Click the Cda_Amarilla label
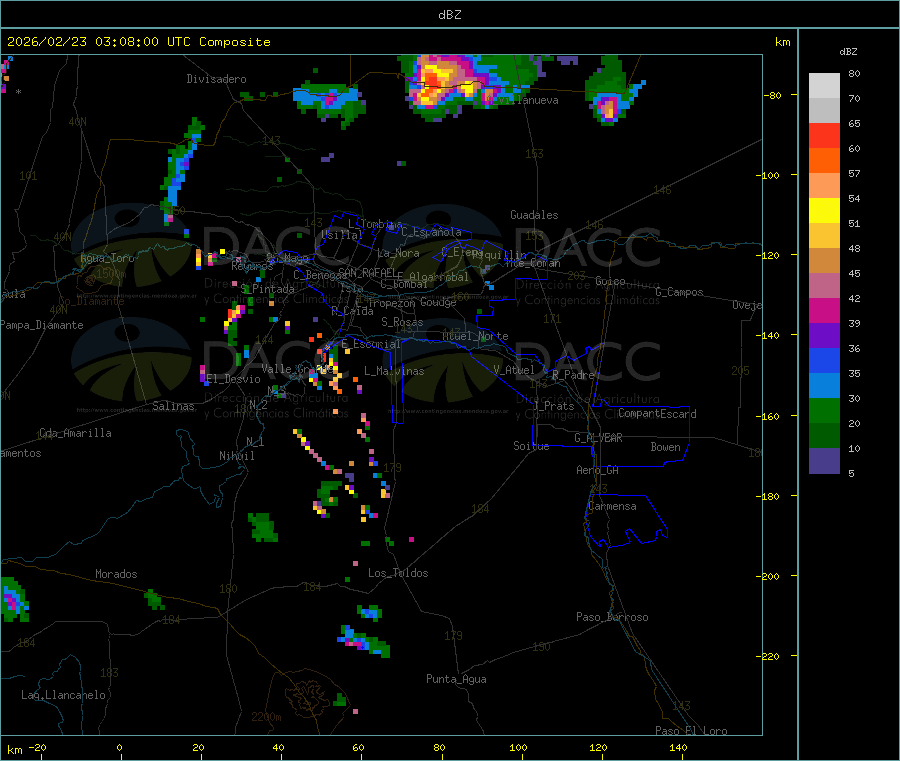The height and width of the screenshot is (761, 900). pyautogui.click(x=75, y=433)
